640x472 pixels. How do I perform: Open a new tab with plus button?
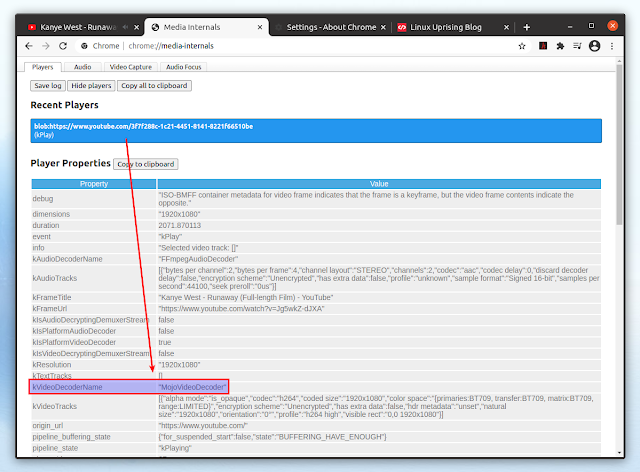click(x=527, y=27)
